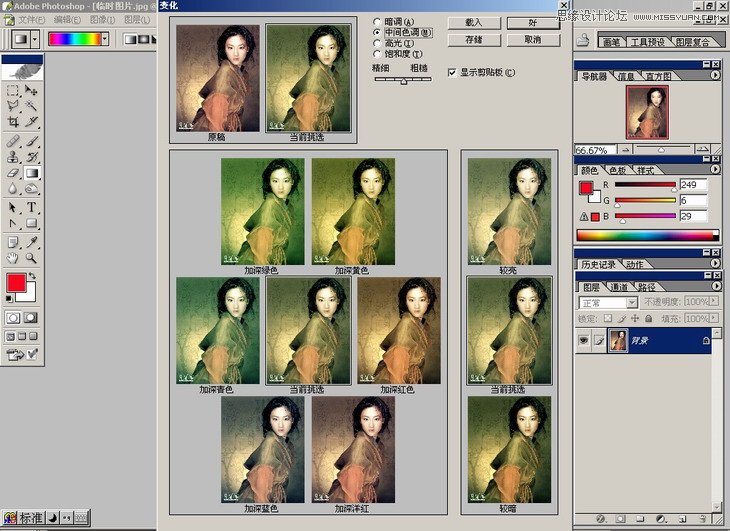The image size is (730, 531).
Task: Toggle 显示剪贴板 checkbox
Action: pyautogui.click(x=452, y=73)
